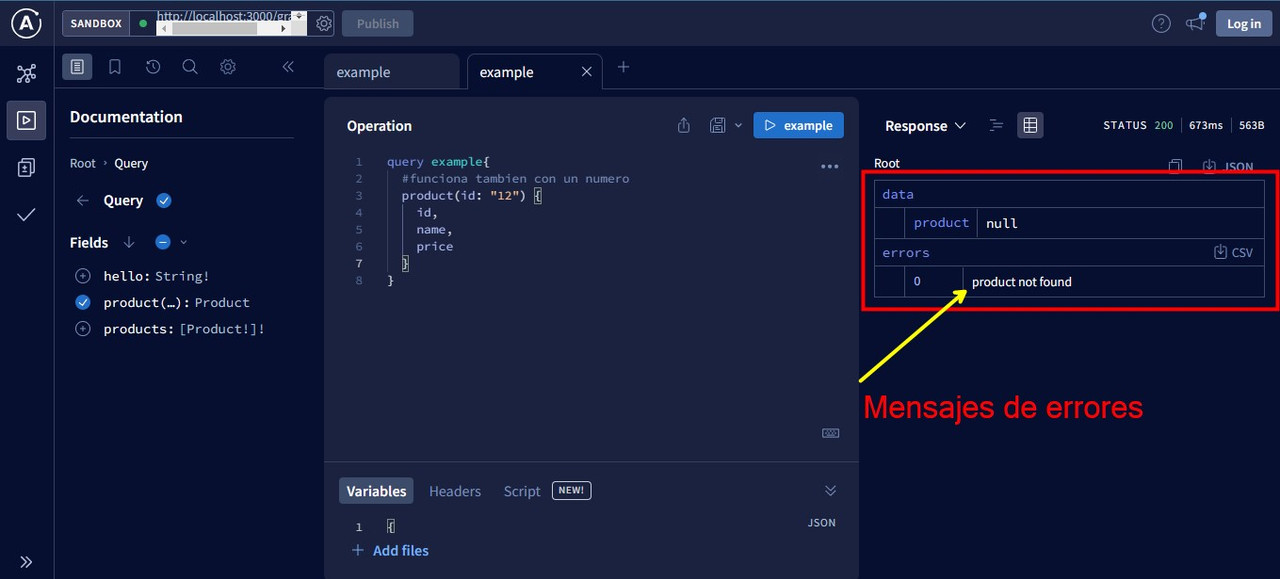Switch to the first example tab
The height and width of the screenshot is (579, 1280).
(x=391, y=72)
